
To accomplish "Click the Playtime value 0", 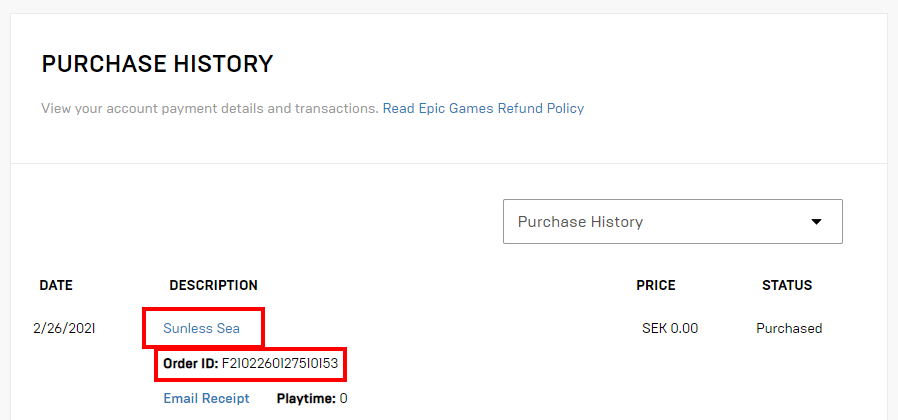I will pyautogui.click(x=343, y=398).
